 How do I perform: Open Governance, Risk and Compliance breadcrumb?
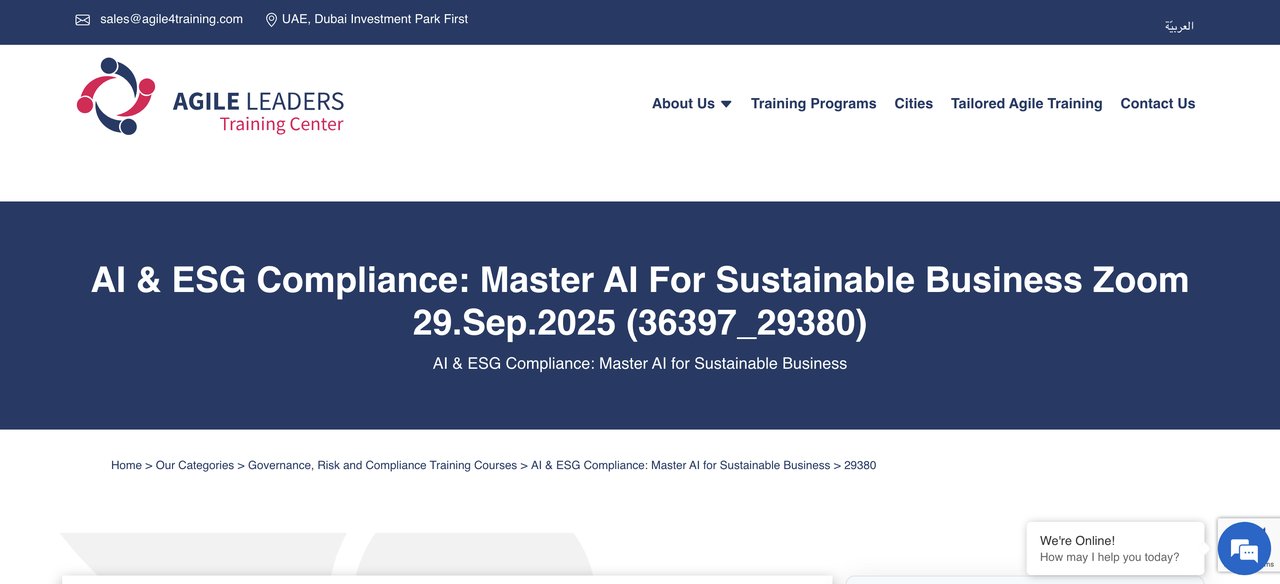point(382,465)
